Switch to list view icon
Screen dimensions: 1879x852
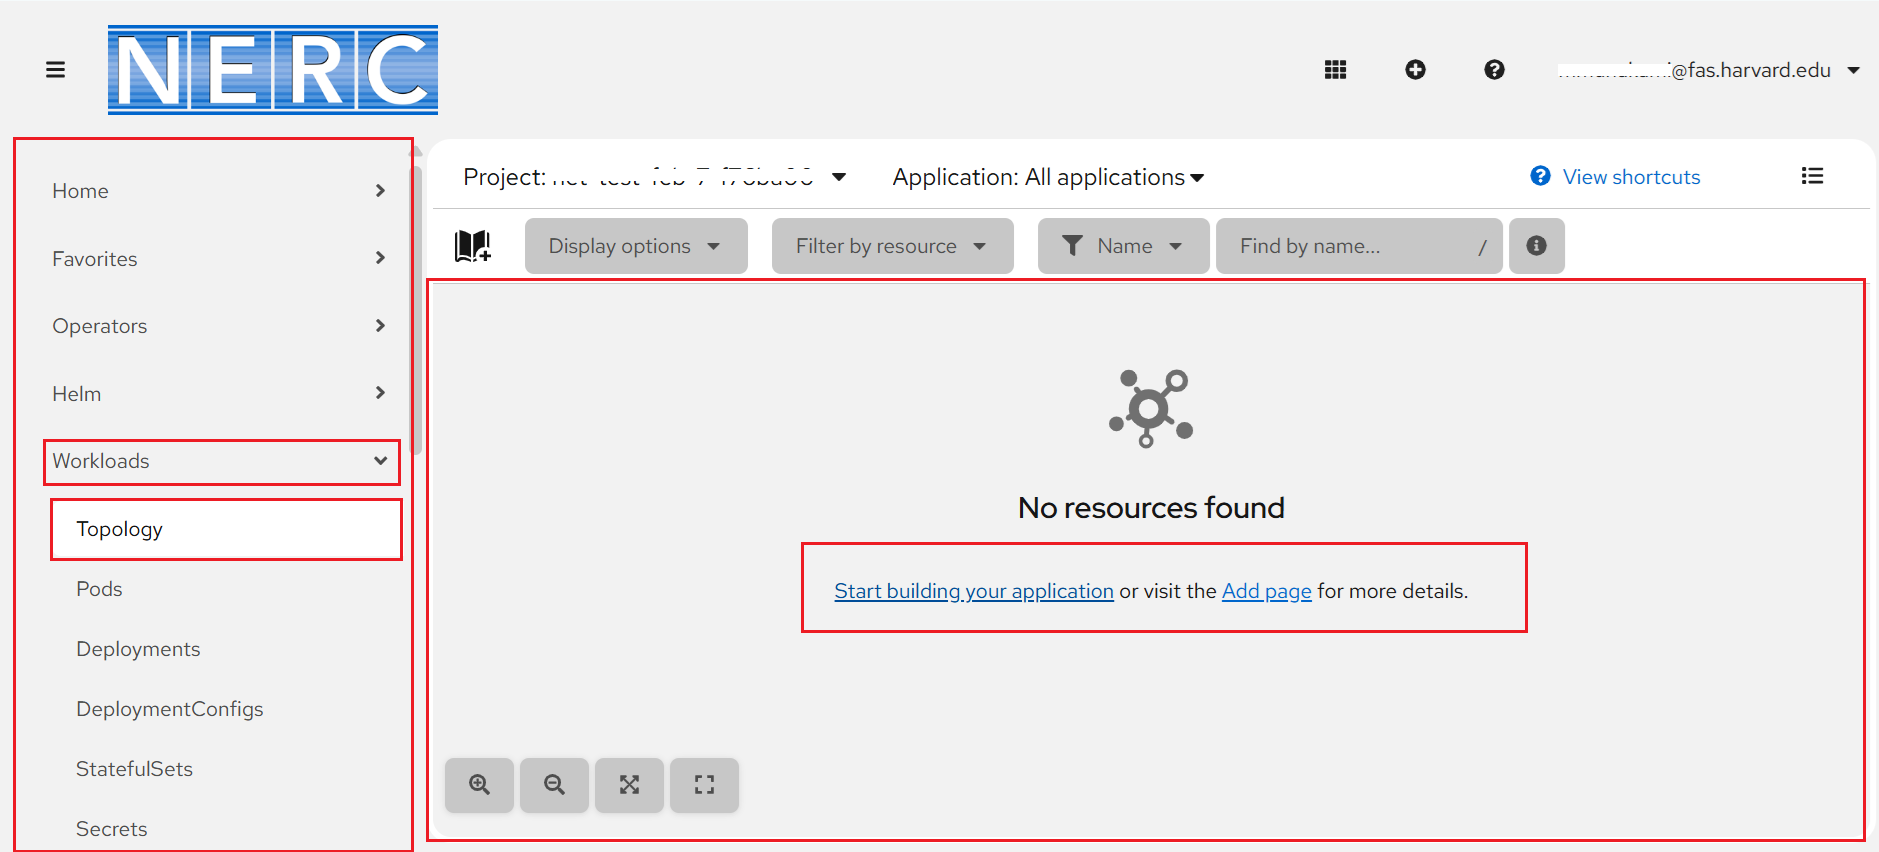pos(1812,177)
